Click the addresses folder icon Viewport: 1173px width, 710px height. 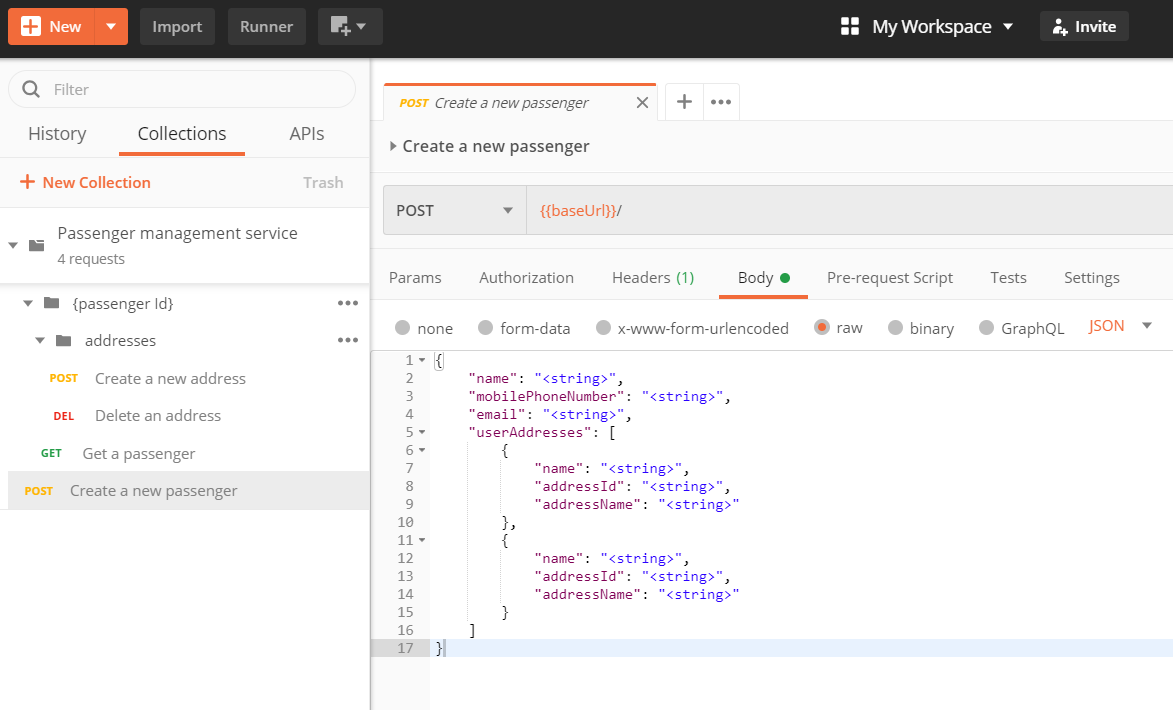pyautogui.click(x=64, y=340)
